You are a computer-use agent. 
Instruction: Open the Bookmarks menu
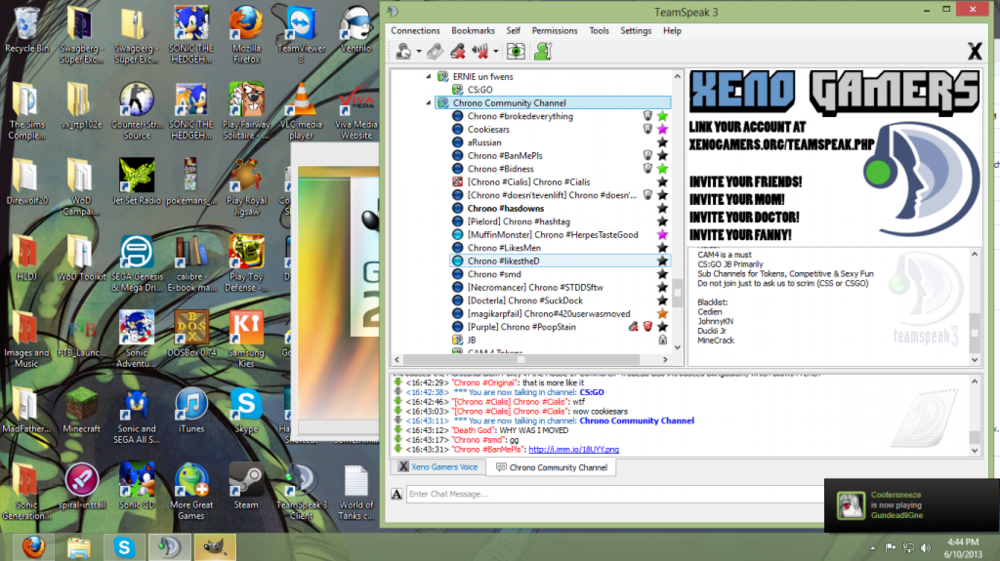click(x=473, y=31)
